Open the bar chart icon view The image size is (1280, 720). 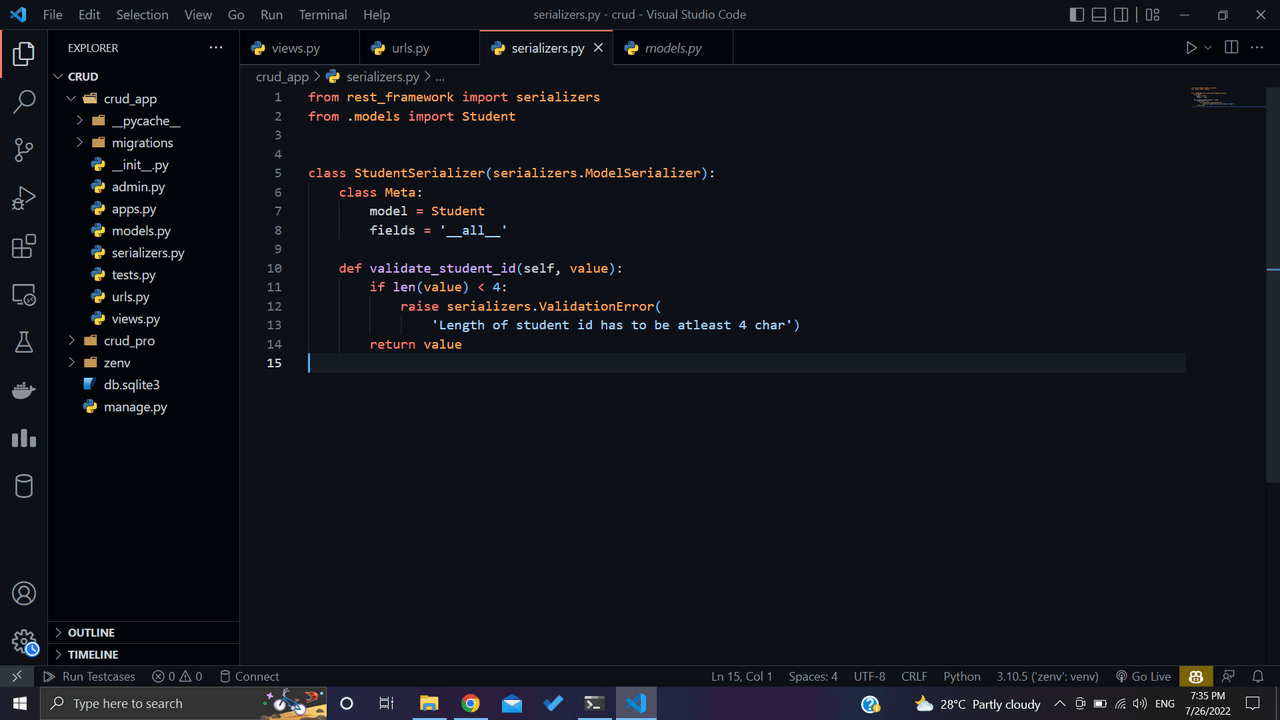(x=24, y=438)
